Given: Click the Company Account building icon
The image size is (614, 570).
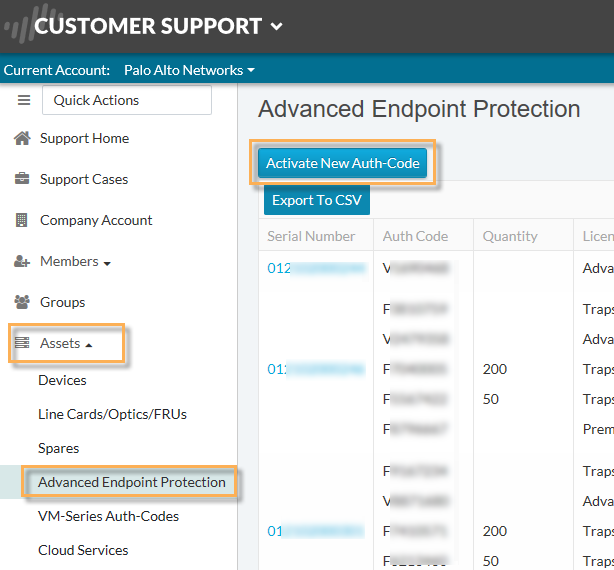Looking at the screenshot, I should (x=22, y=221).
